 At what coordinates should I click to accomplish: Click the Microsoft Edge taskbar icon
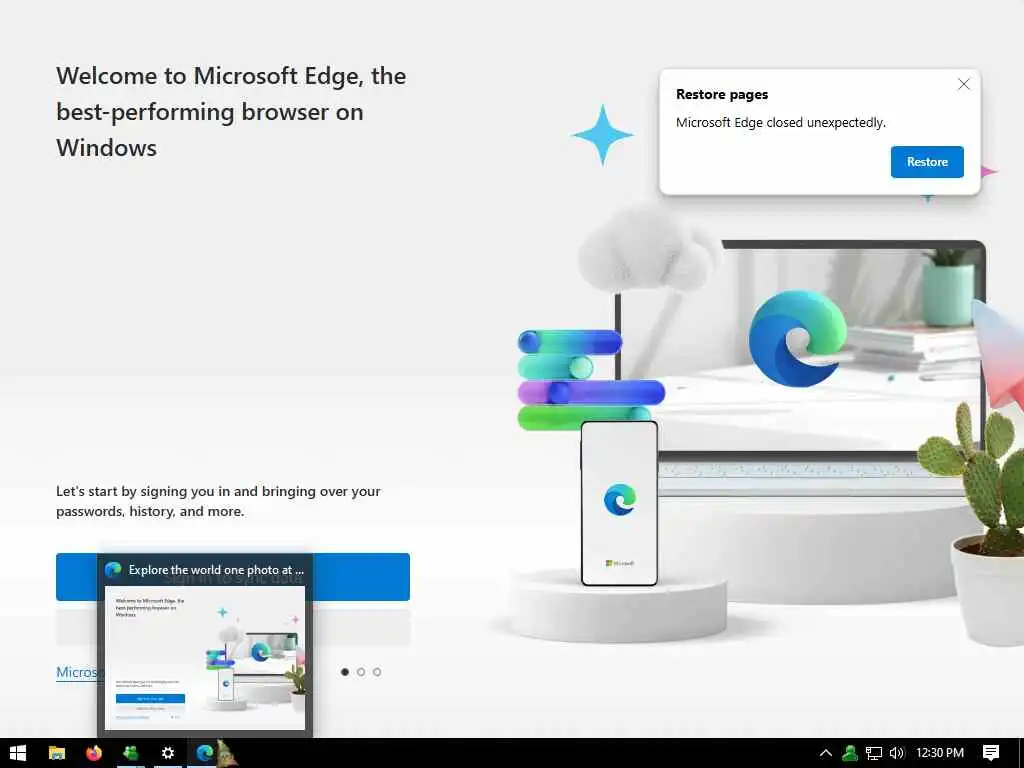point(204,753)
